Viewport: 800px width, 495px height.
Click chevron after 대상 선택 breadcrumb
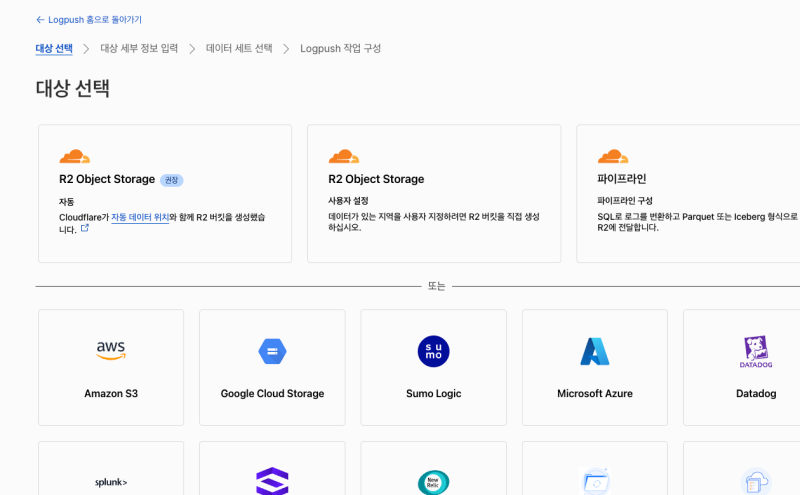click(86, 49)
